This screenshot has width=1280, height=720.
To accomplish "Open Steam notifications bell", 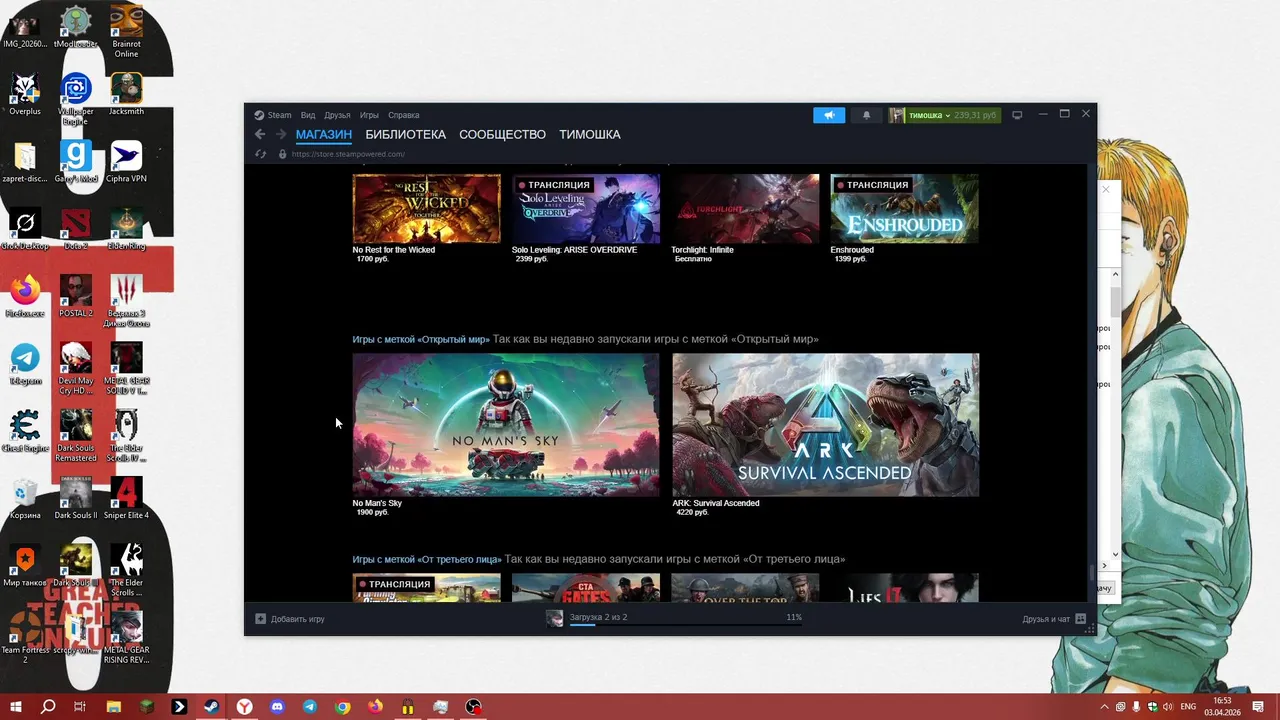I will pyautogui.click(x=866, y=115).
